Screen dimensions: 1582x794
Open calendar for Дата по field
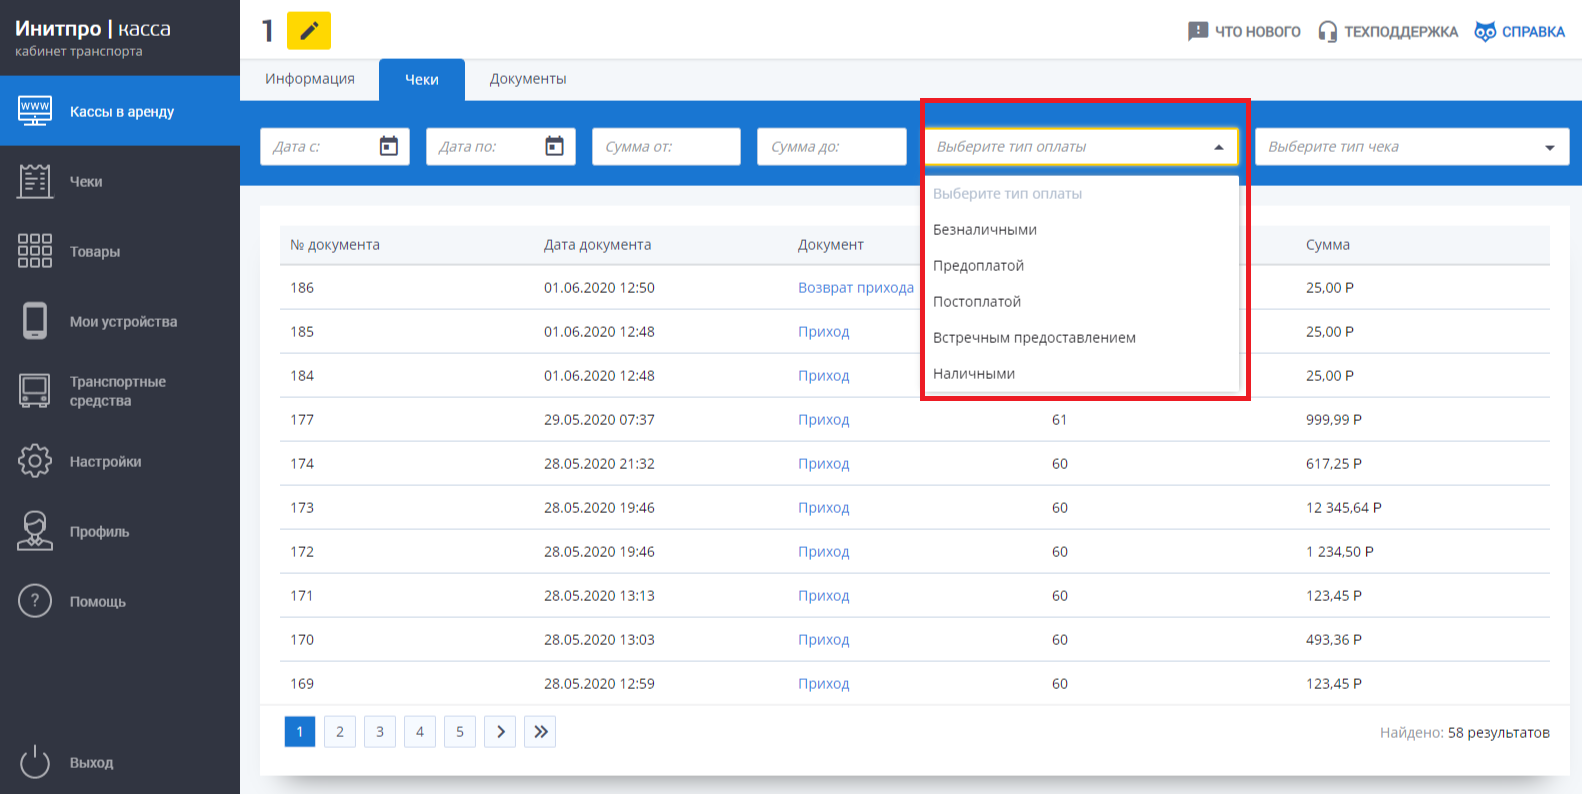(555, 146)
